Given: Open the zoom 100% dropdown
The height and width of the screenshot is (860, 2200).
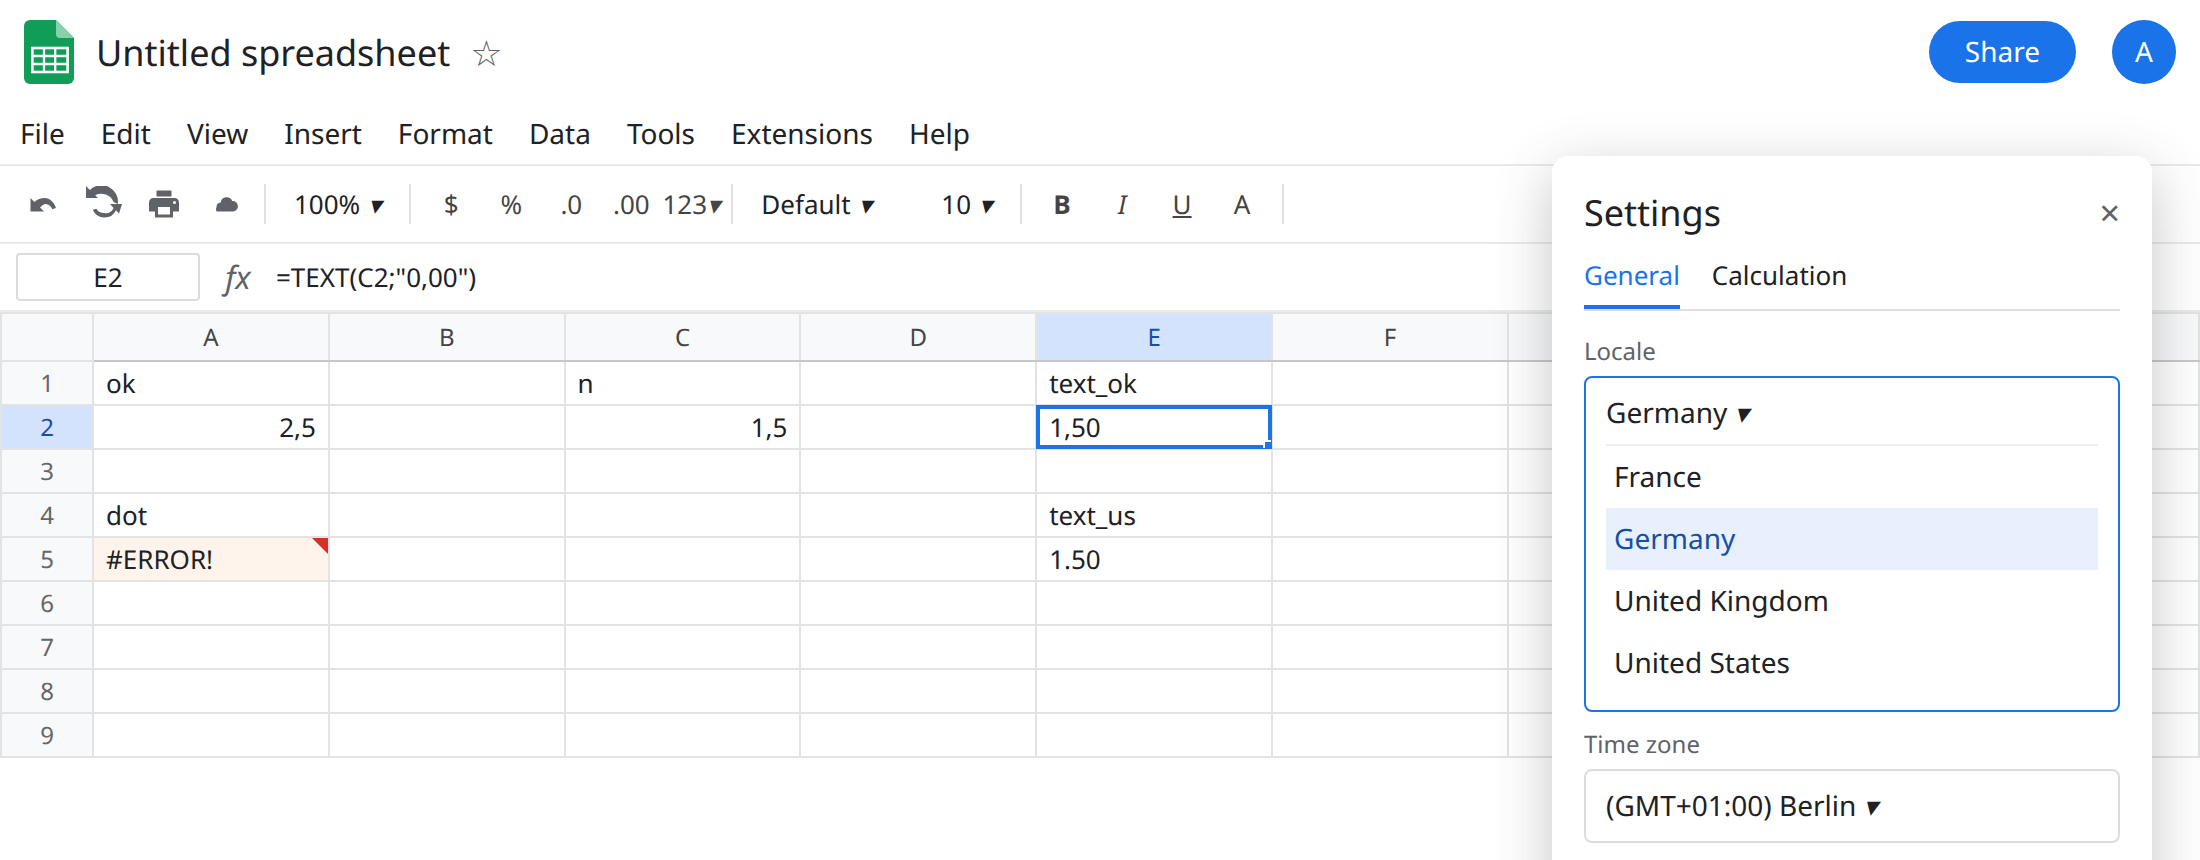Looking at the screenshot, I should (x=339, y=205).
